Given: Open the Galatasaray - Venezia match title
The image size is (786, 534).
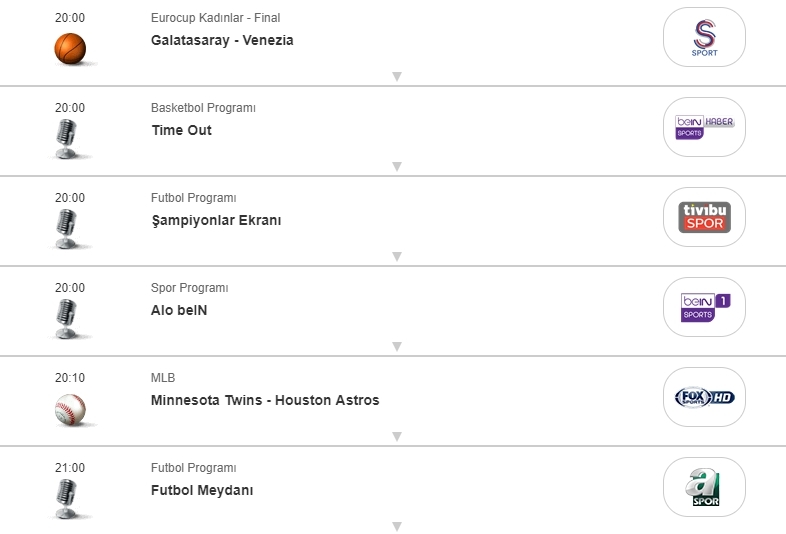Looking at the screenshot, I should pyautogui.click(x=222, y=41).
